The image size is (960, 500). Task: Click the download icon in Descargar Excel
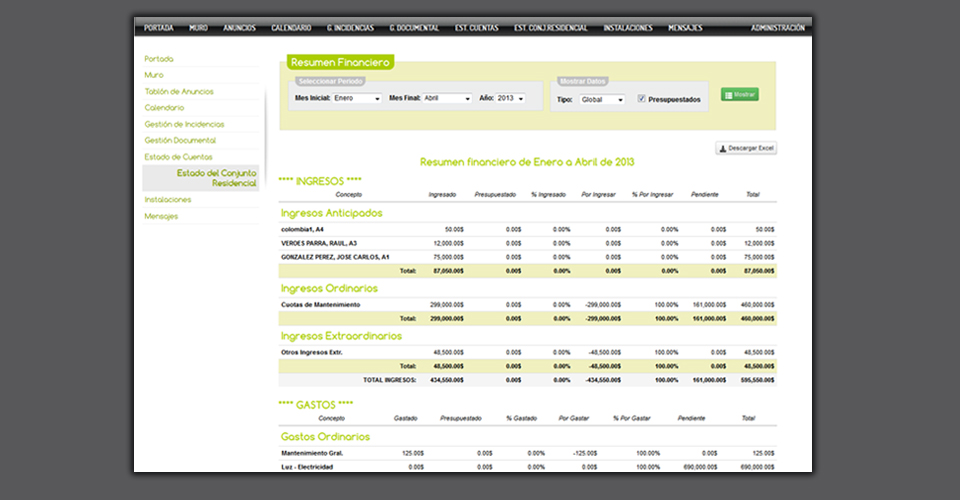tap(722, 149)
